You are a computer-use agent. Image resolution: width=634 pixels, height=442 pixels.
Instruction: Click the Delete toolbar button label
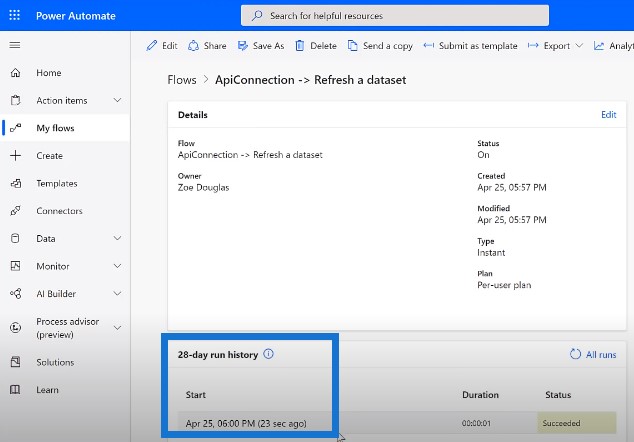pos(323,46)
